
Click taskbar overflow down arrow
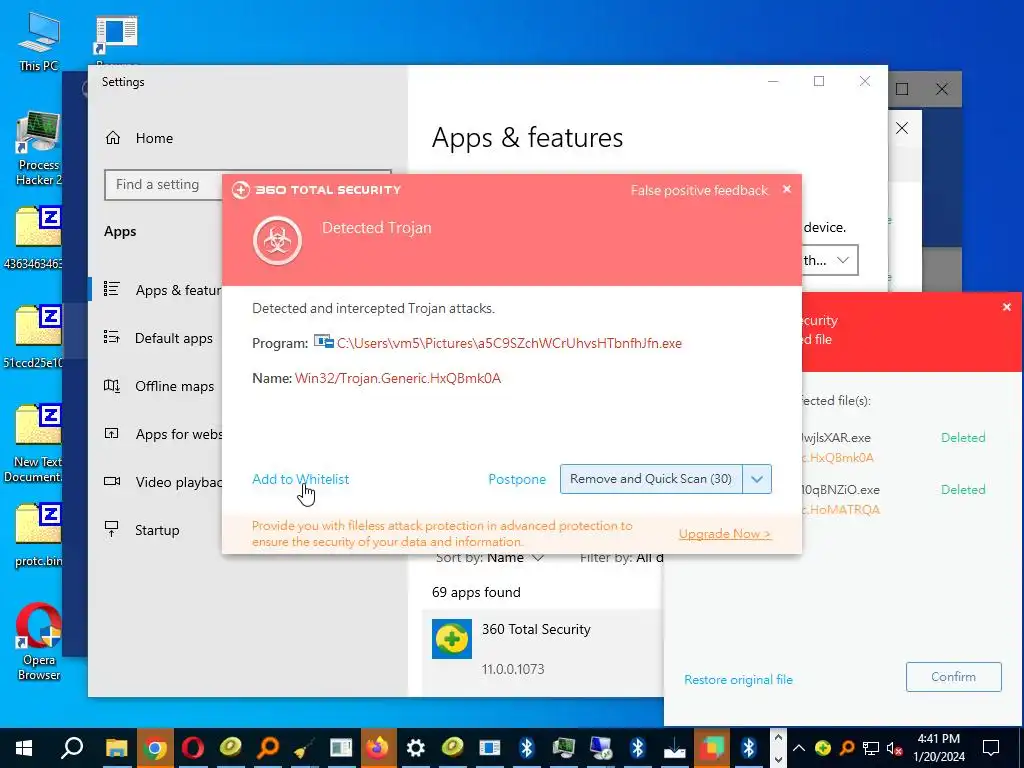pos(778,759)
